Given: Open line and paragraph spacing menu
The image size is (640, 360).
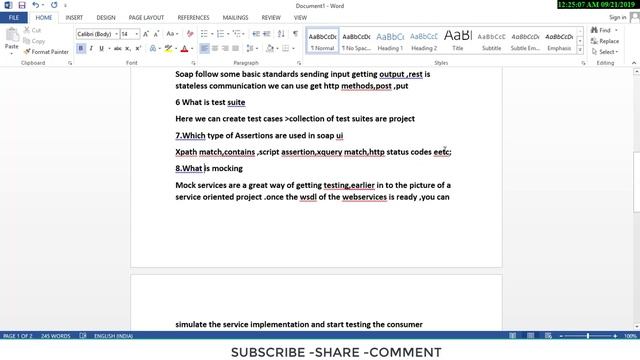Looking at the screenshot, I should click(251, 49).
